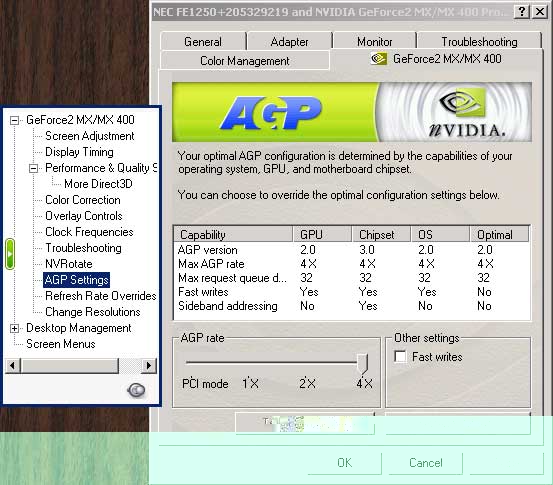The height and width of the screenshot is (485, 553).
Task: Open Refresh Rate Overrides in the tree
Action: coord(101,296)
